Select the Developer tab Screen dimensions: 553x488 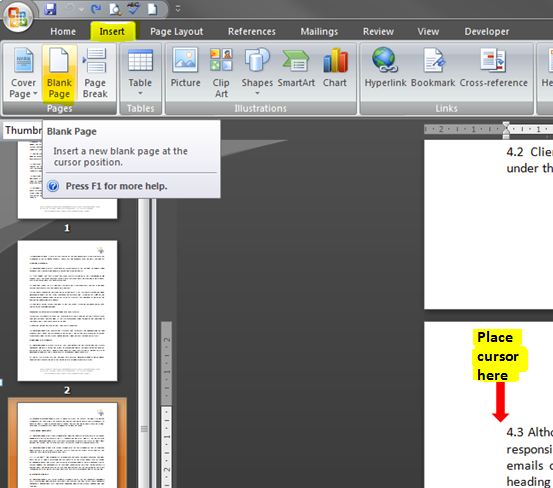pyautogui.click(x=487, y=31)
